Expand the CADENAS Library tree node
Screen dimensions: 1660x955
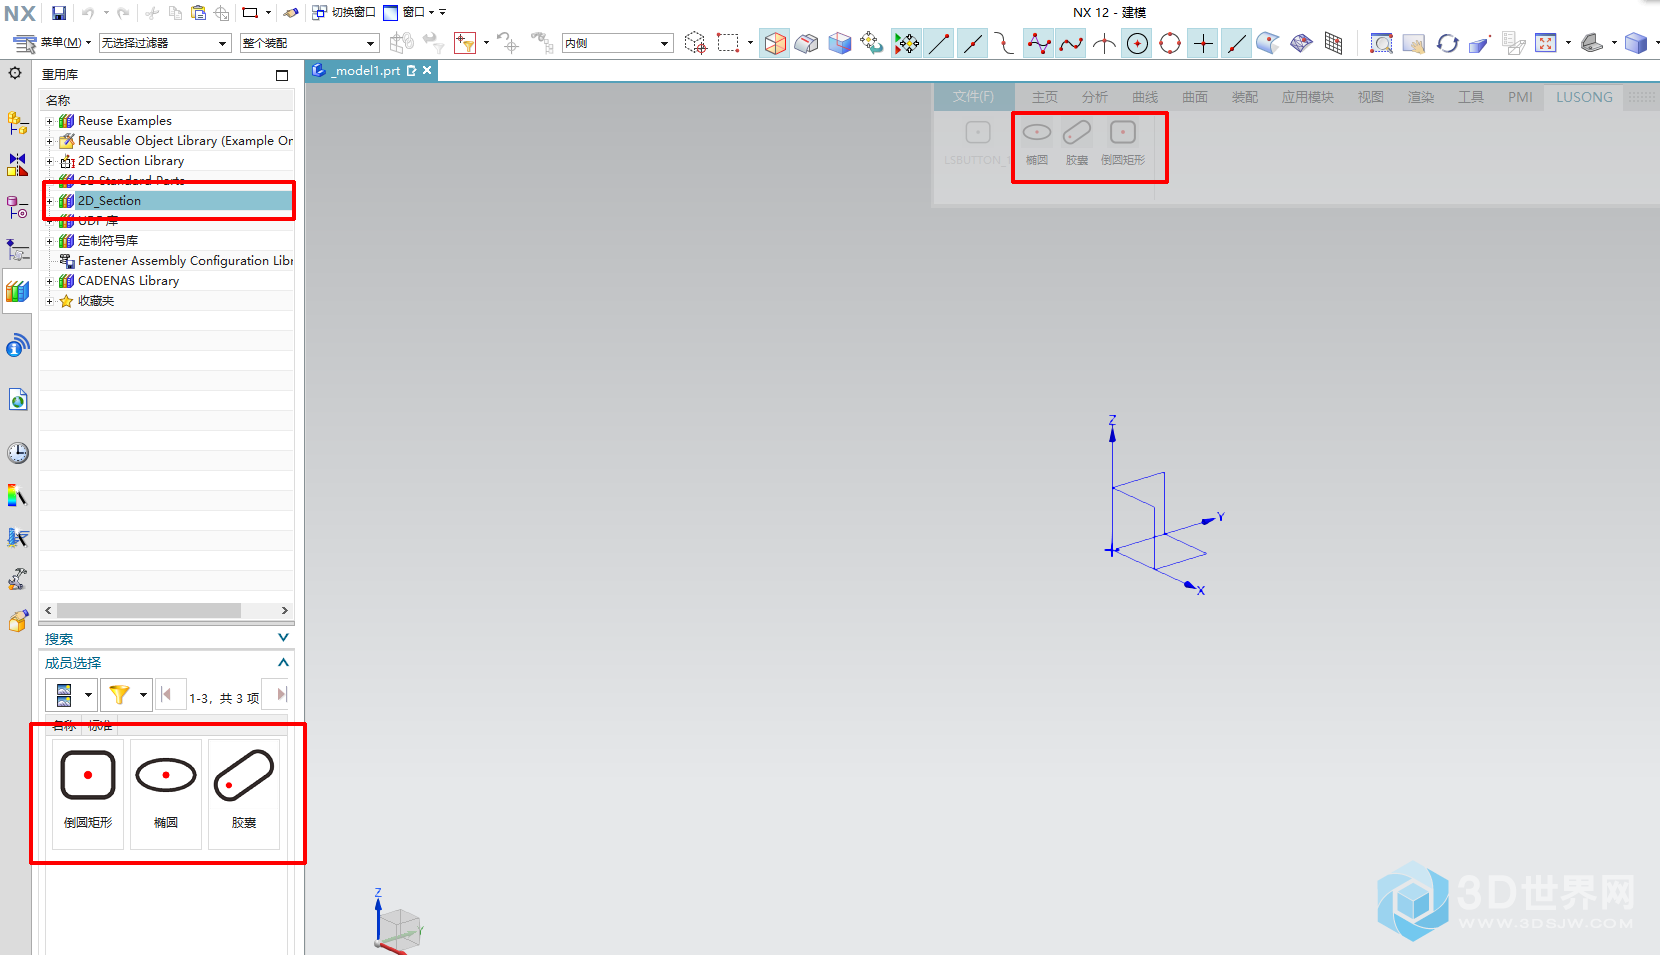click(x=49, y=281)
